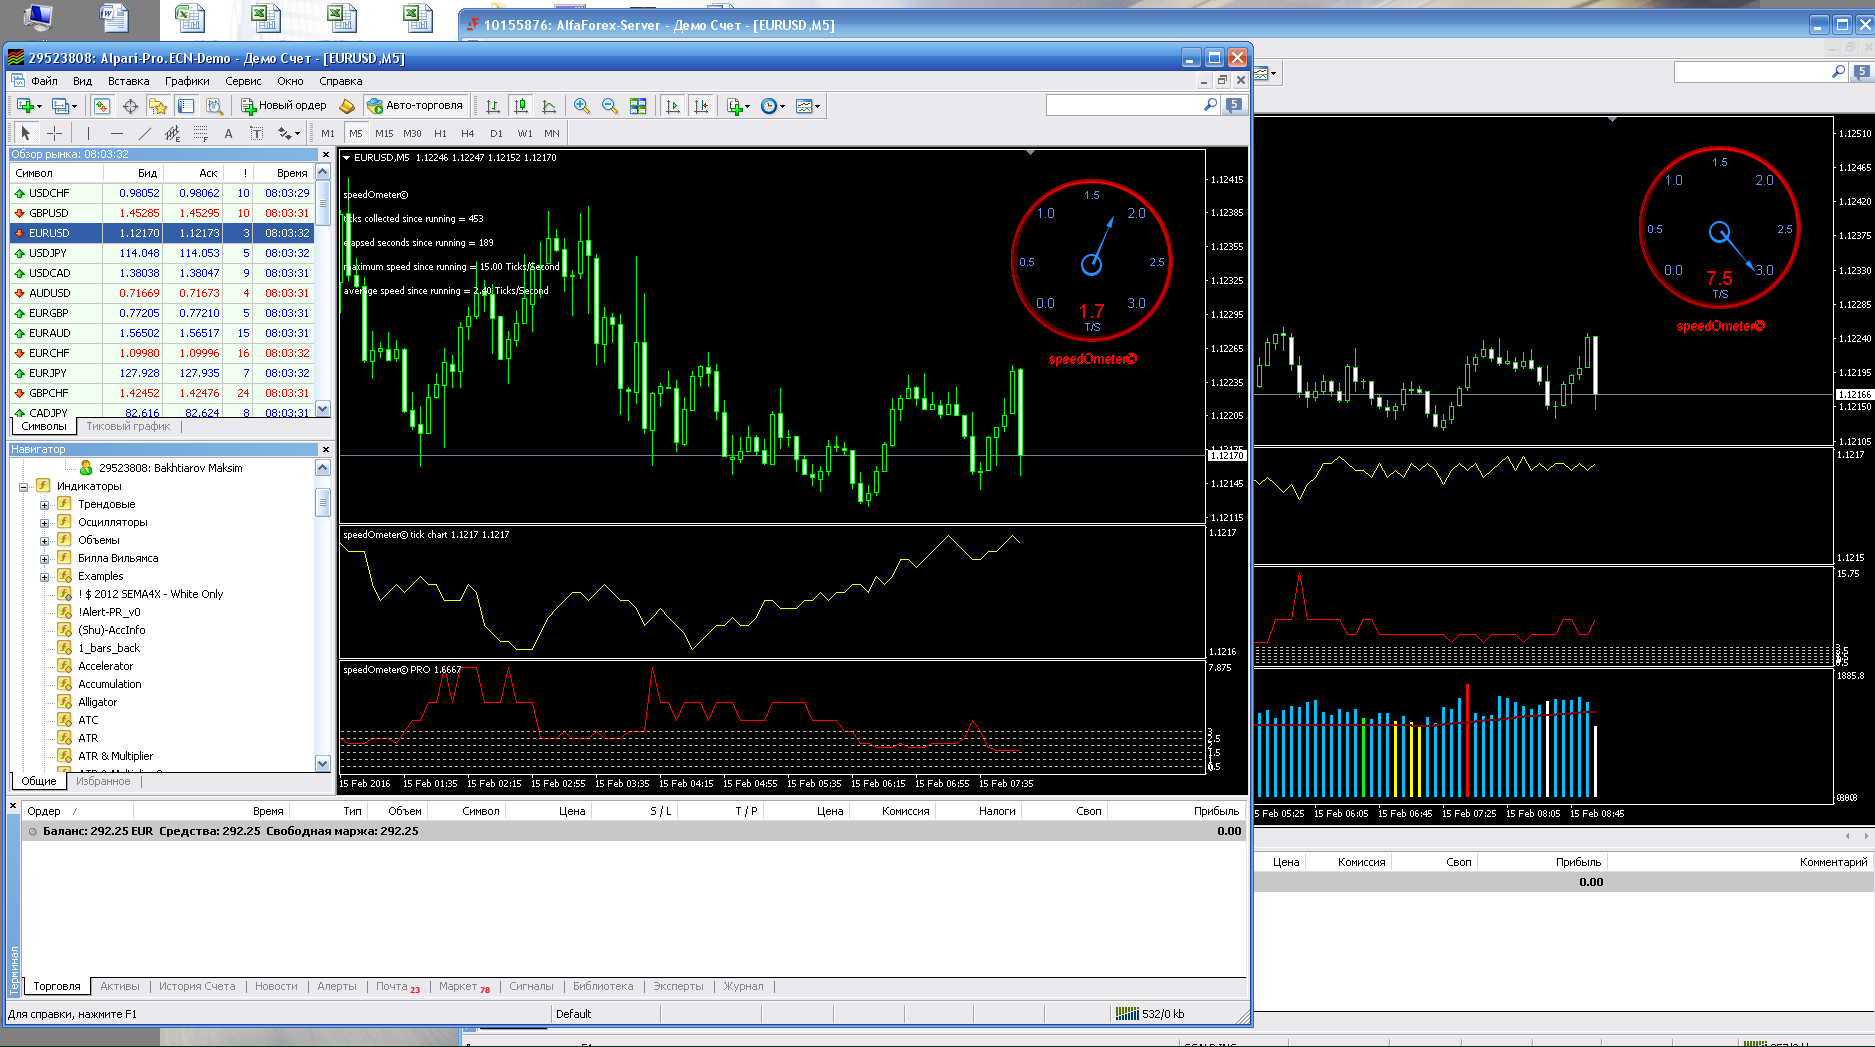Switch chart to line chart style
1875x1047 pixels.
click(549, 106)
